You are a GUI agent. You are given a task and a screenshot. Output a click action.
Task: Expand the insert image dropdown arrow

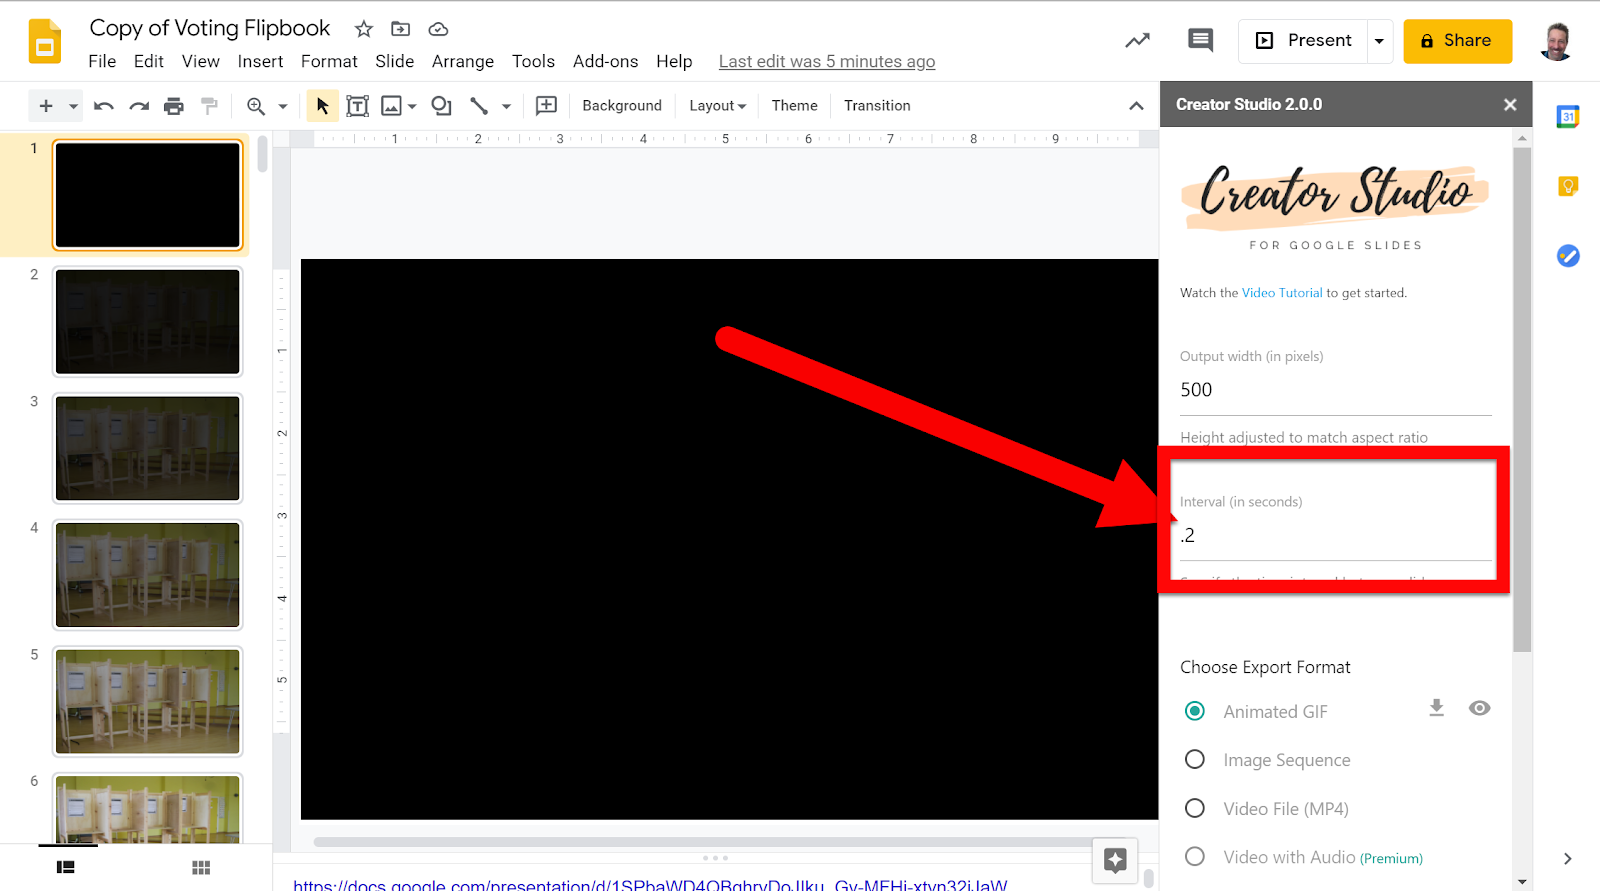click(412, 106)
